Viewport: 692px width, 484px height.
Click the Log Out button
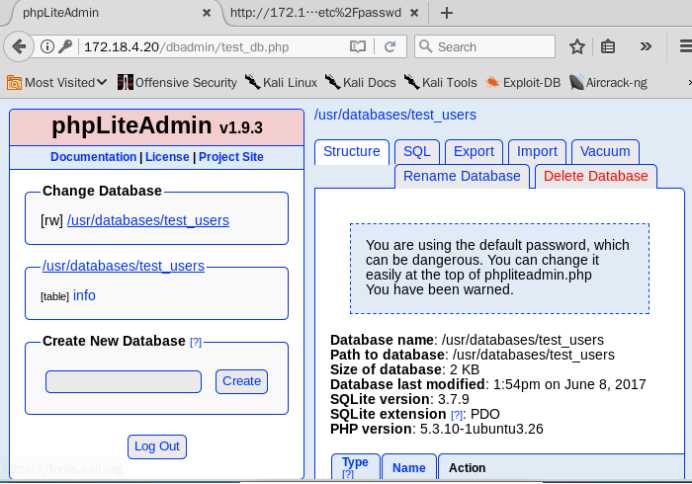(157, 446)
